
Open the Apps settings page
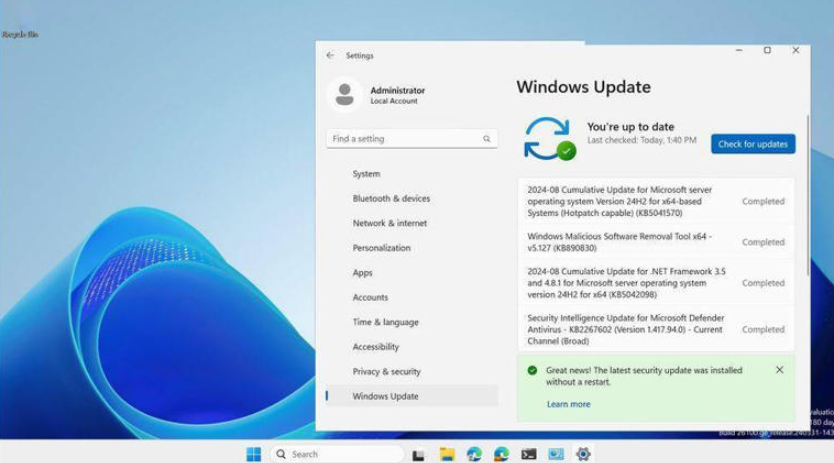click(x=412, y=273)
